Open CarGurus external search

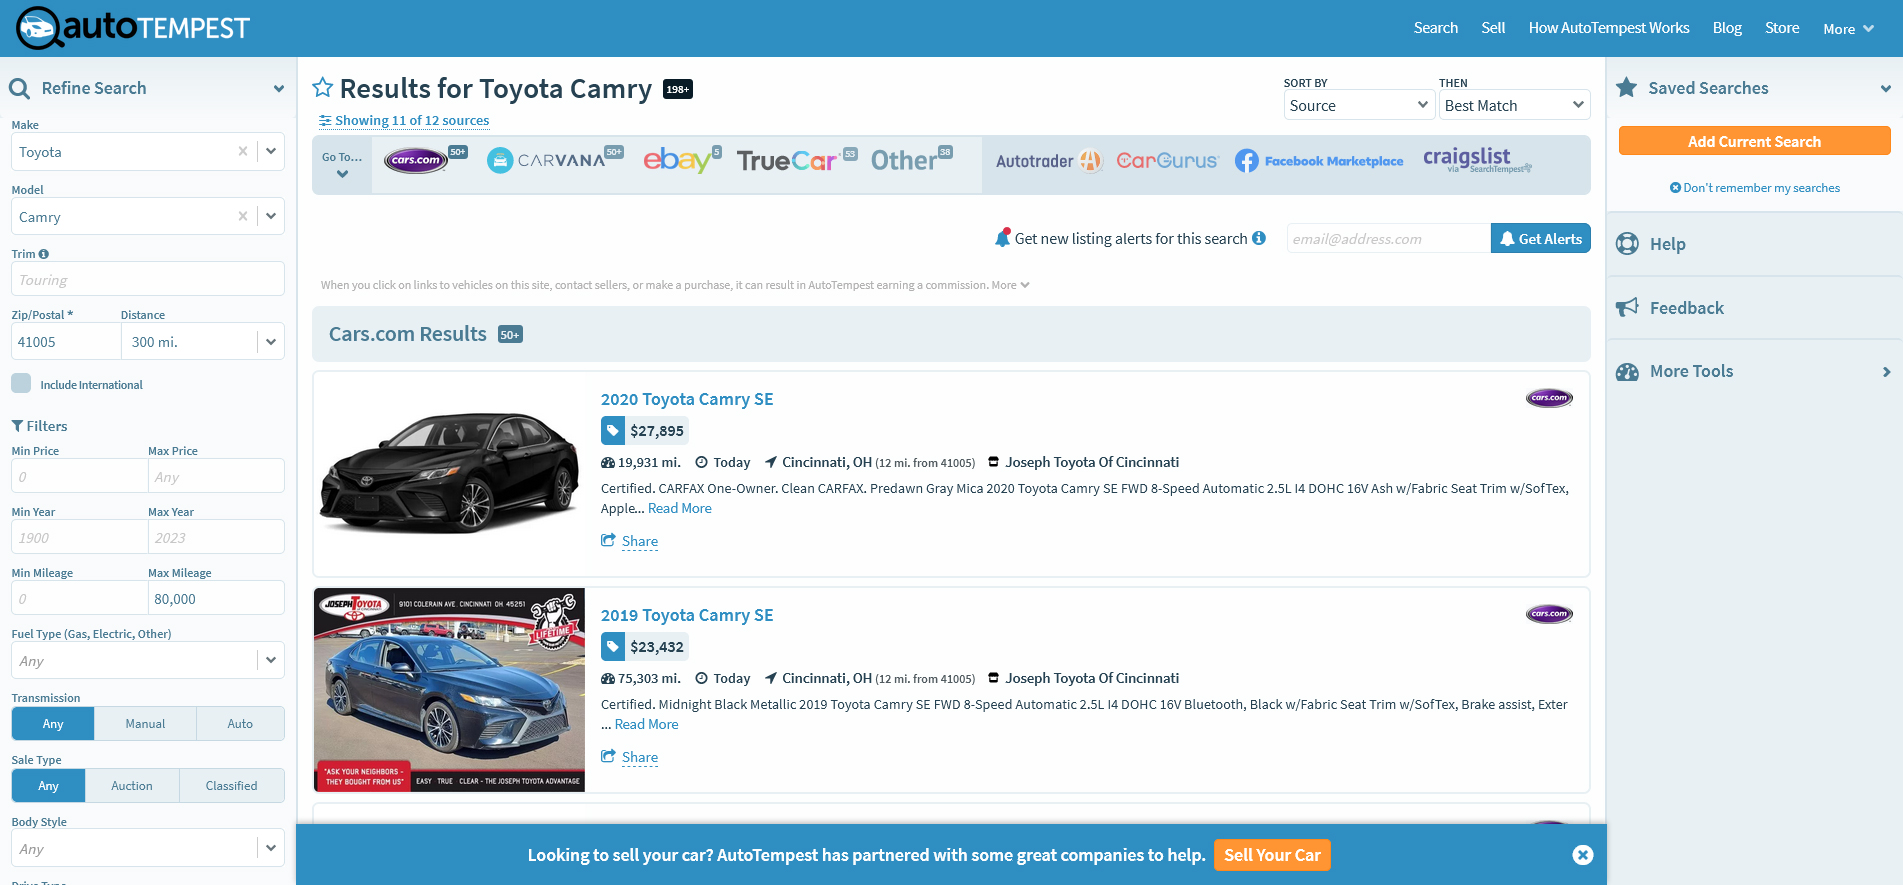1167,161
